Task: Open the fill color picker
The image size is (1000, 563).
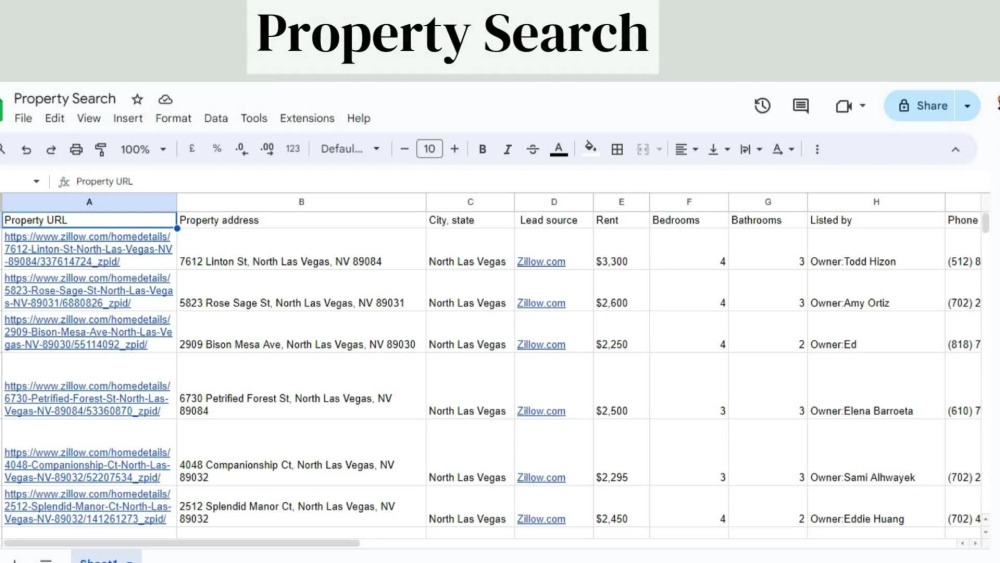Action: coord(591,149)
